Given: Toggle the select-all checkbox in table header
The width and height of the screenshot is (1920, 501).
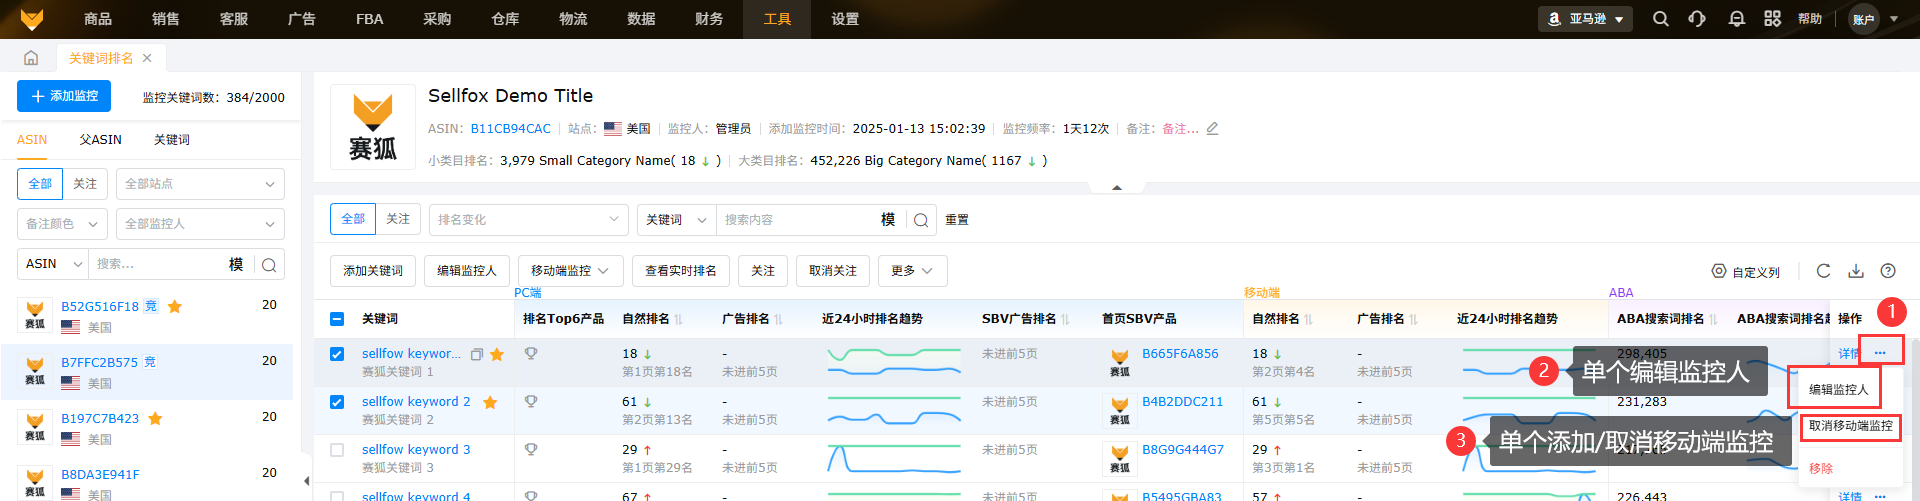Looking at the screenshot, I should coord(337,319).
